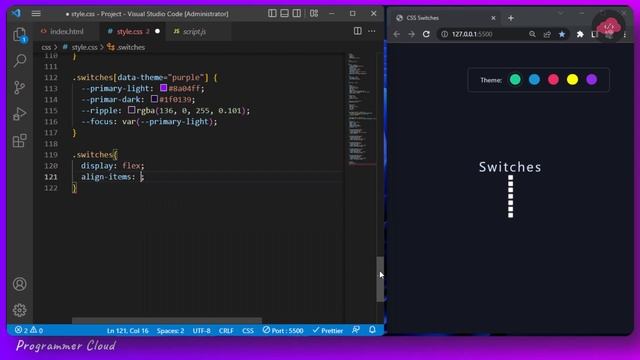Click the browser address bar URL
This screenshot has height=360, width=640.
[472, 34]
